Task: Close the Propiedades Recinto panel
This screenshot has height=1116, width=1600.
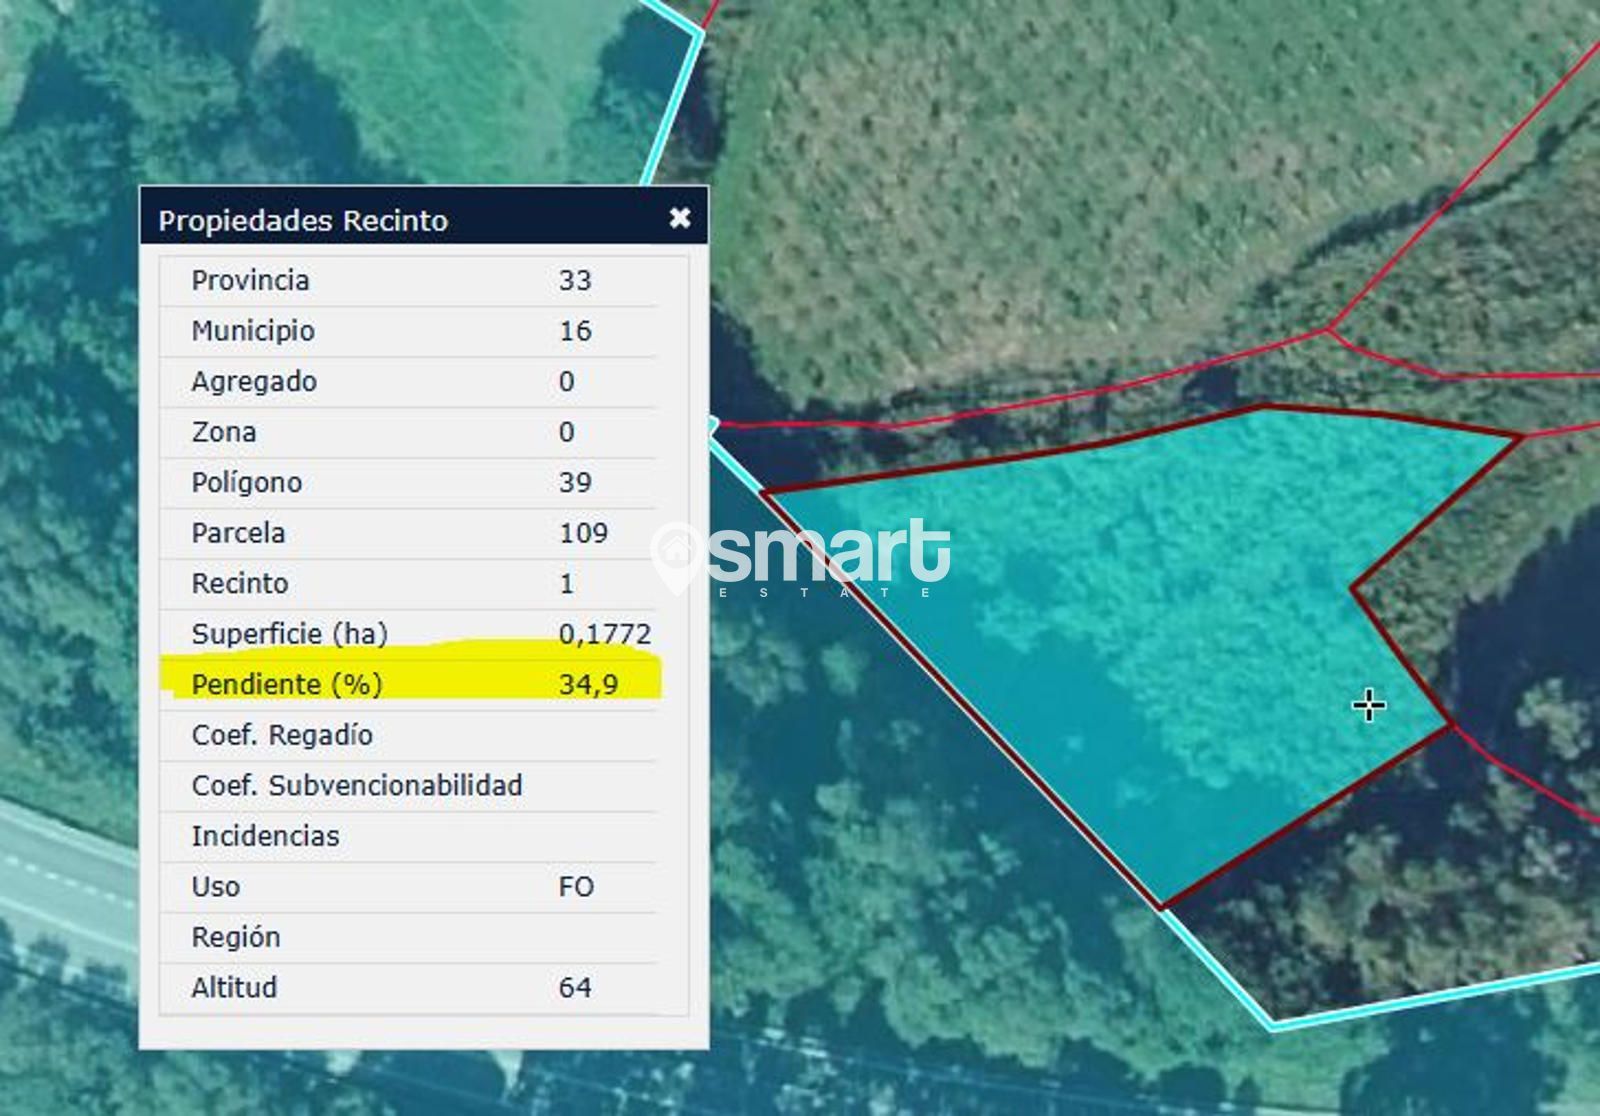Action: (680, 217)
